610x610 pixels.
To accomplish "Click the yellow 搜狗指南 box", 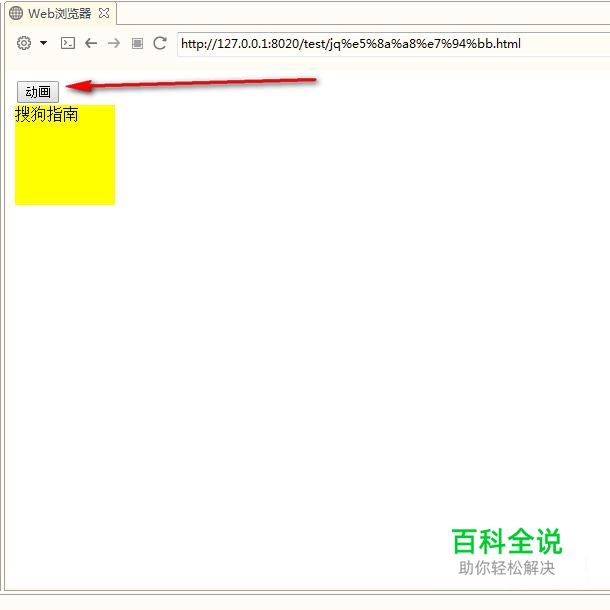I will (65, 154).
